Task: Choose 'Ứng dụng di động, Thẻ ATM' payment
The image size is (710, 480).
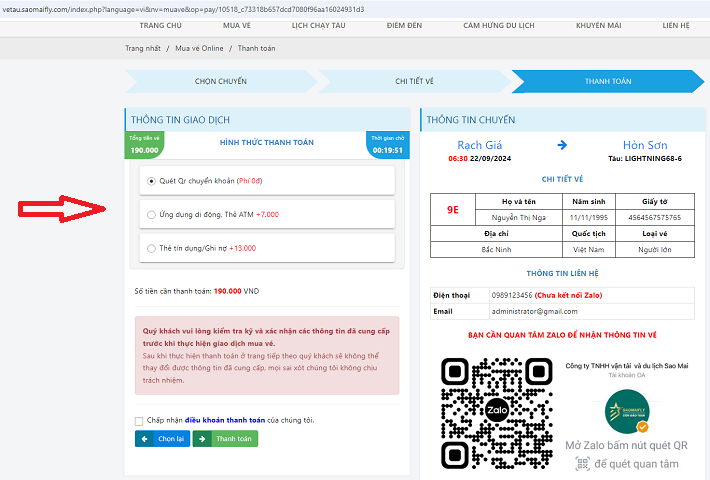Action: pyautogui.click(x=151, y=215)
